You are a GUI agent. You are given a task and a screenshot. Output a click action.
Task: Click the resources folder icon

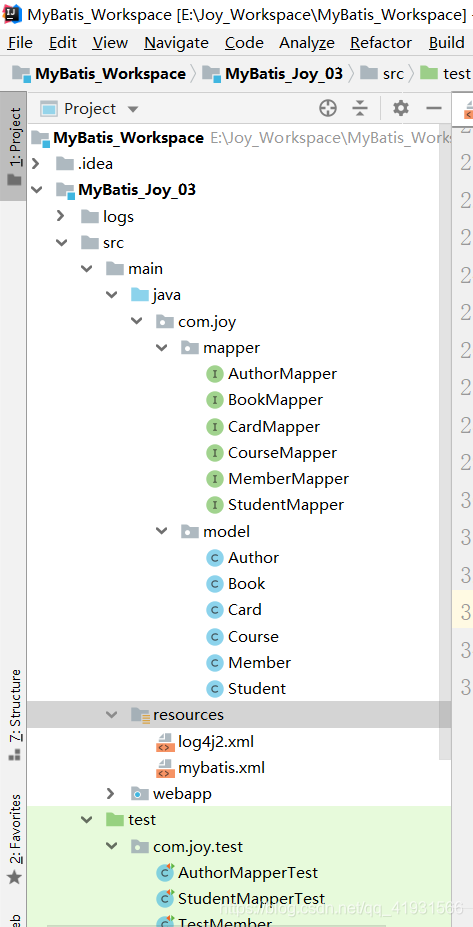[140, 715]
